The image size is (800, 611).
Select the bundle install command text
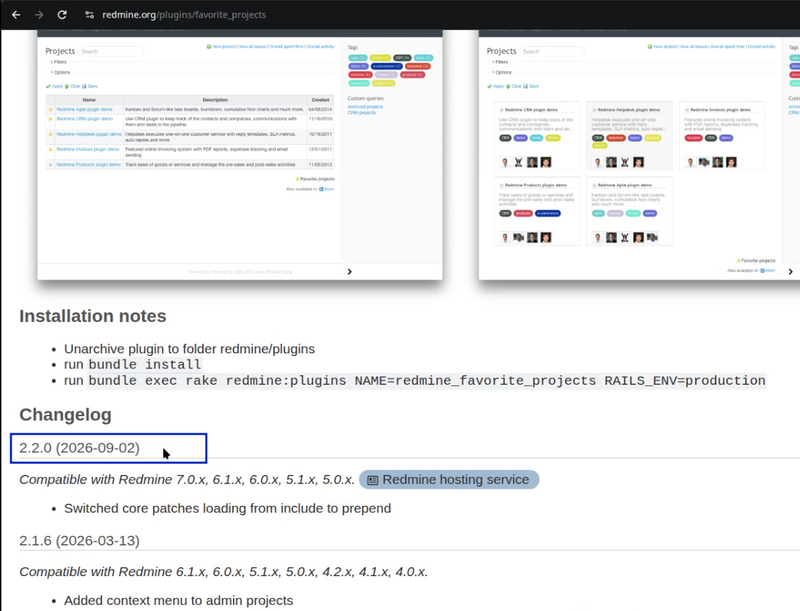click(x=145, y=365)
